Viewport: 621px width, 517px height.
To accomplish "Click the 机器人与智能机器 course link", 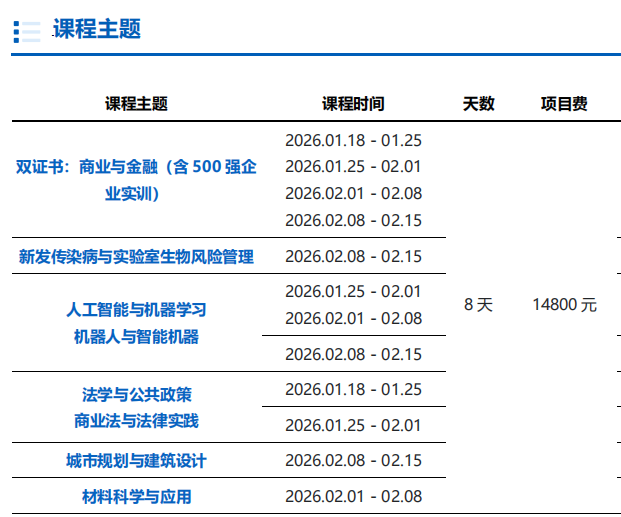I will pyautogui.click(x=136, y=337).
